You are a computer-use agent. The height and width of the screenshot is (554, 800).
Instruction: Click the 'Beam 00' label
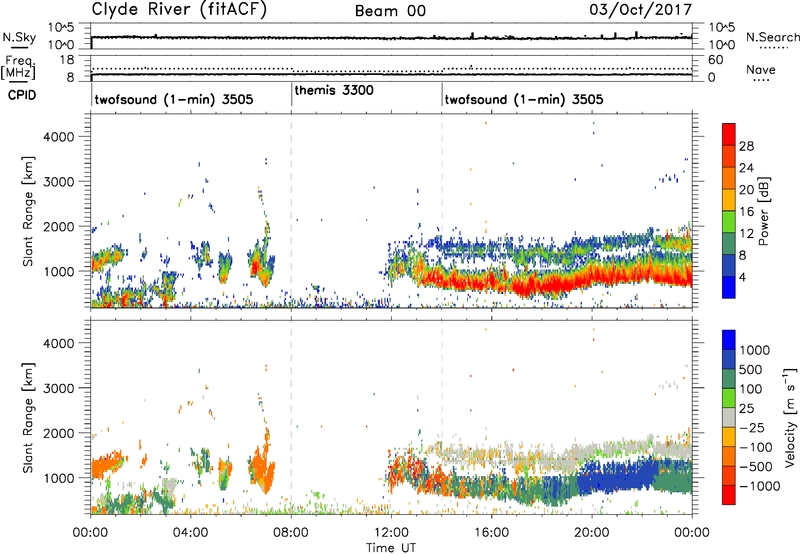390,11
